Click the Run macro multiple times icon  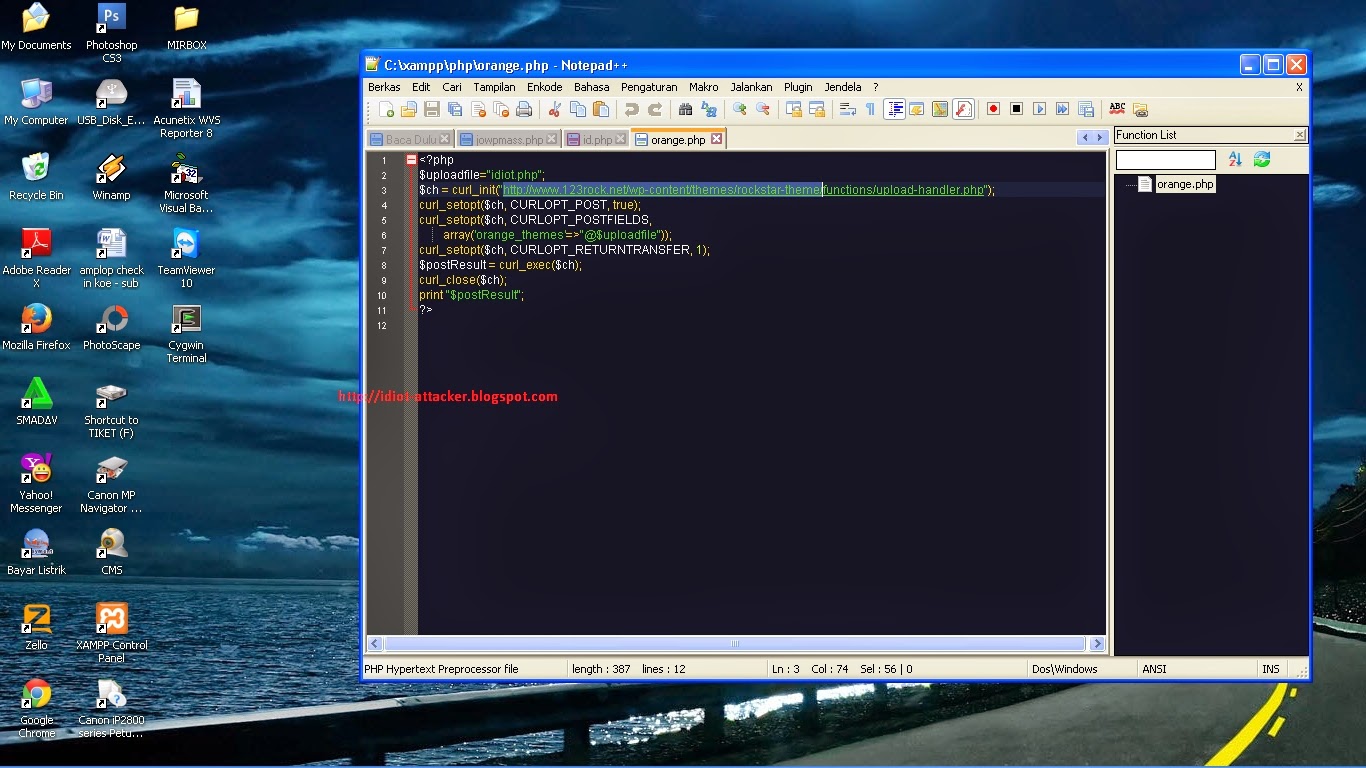click(1062, 109)
